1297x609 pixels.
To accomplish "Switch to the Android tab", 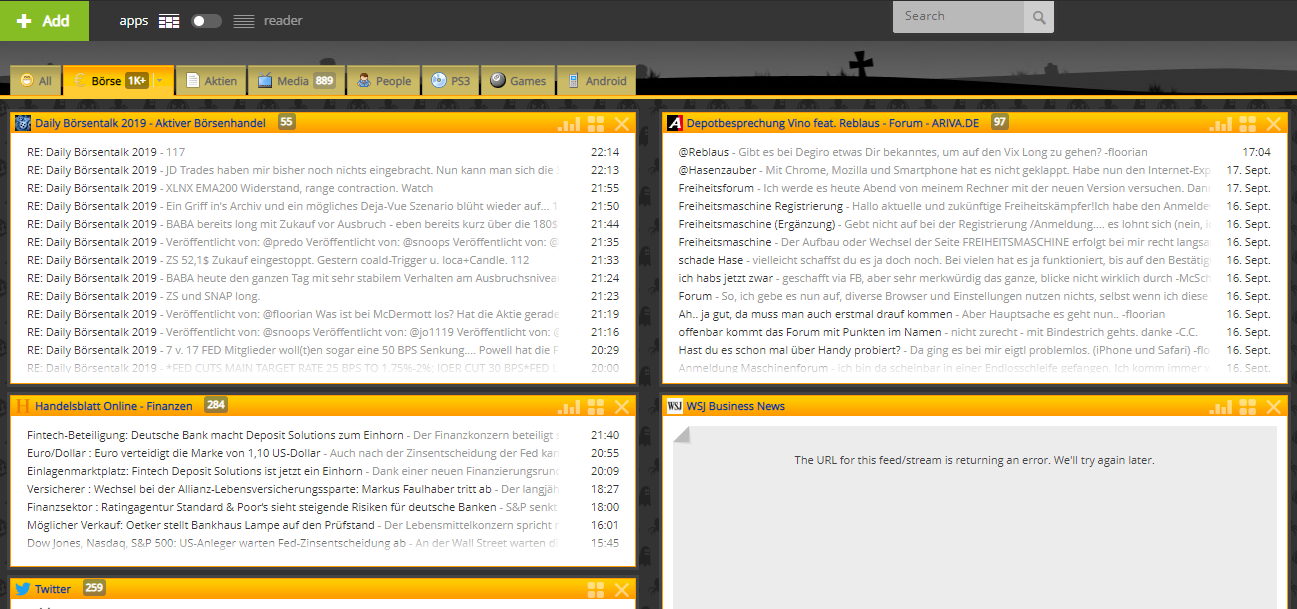I will pos(597,81).
